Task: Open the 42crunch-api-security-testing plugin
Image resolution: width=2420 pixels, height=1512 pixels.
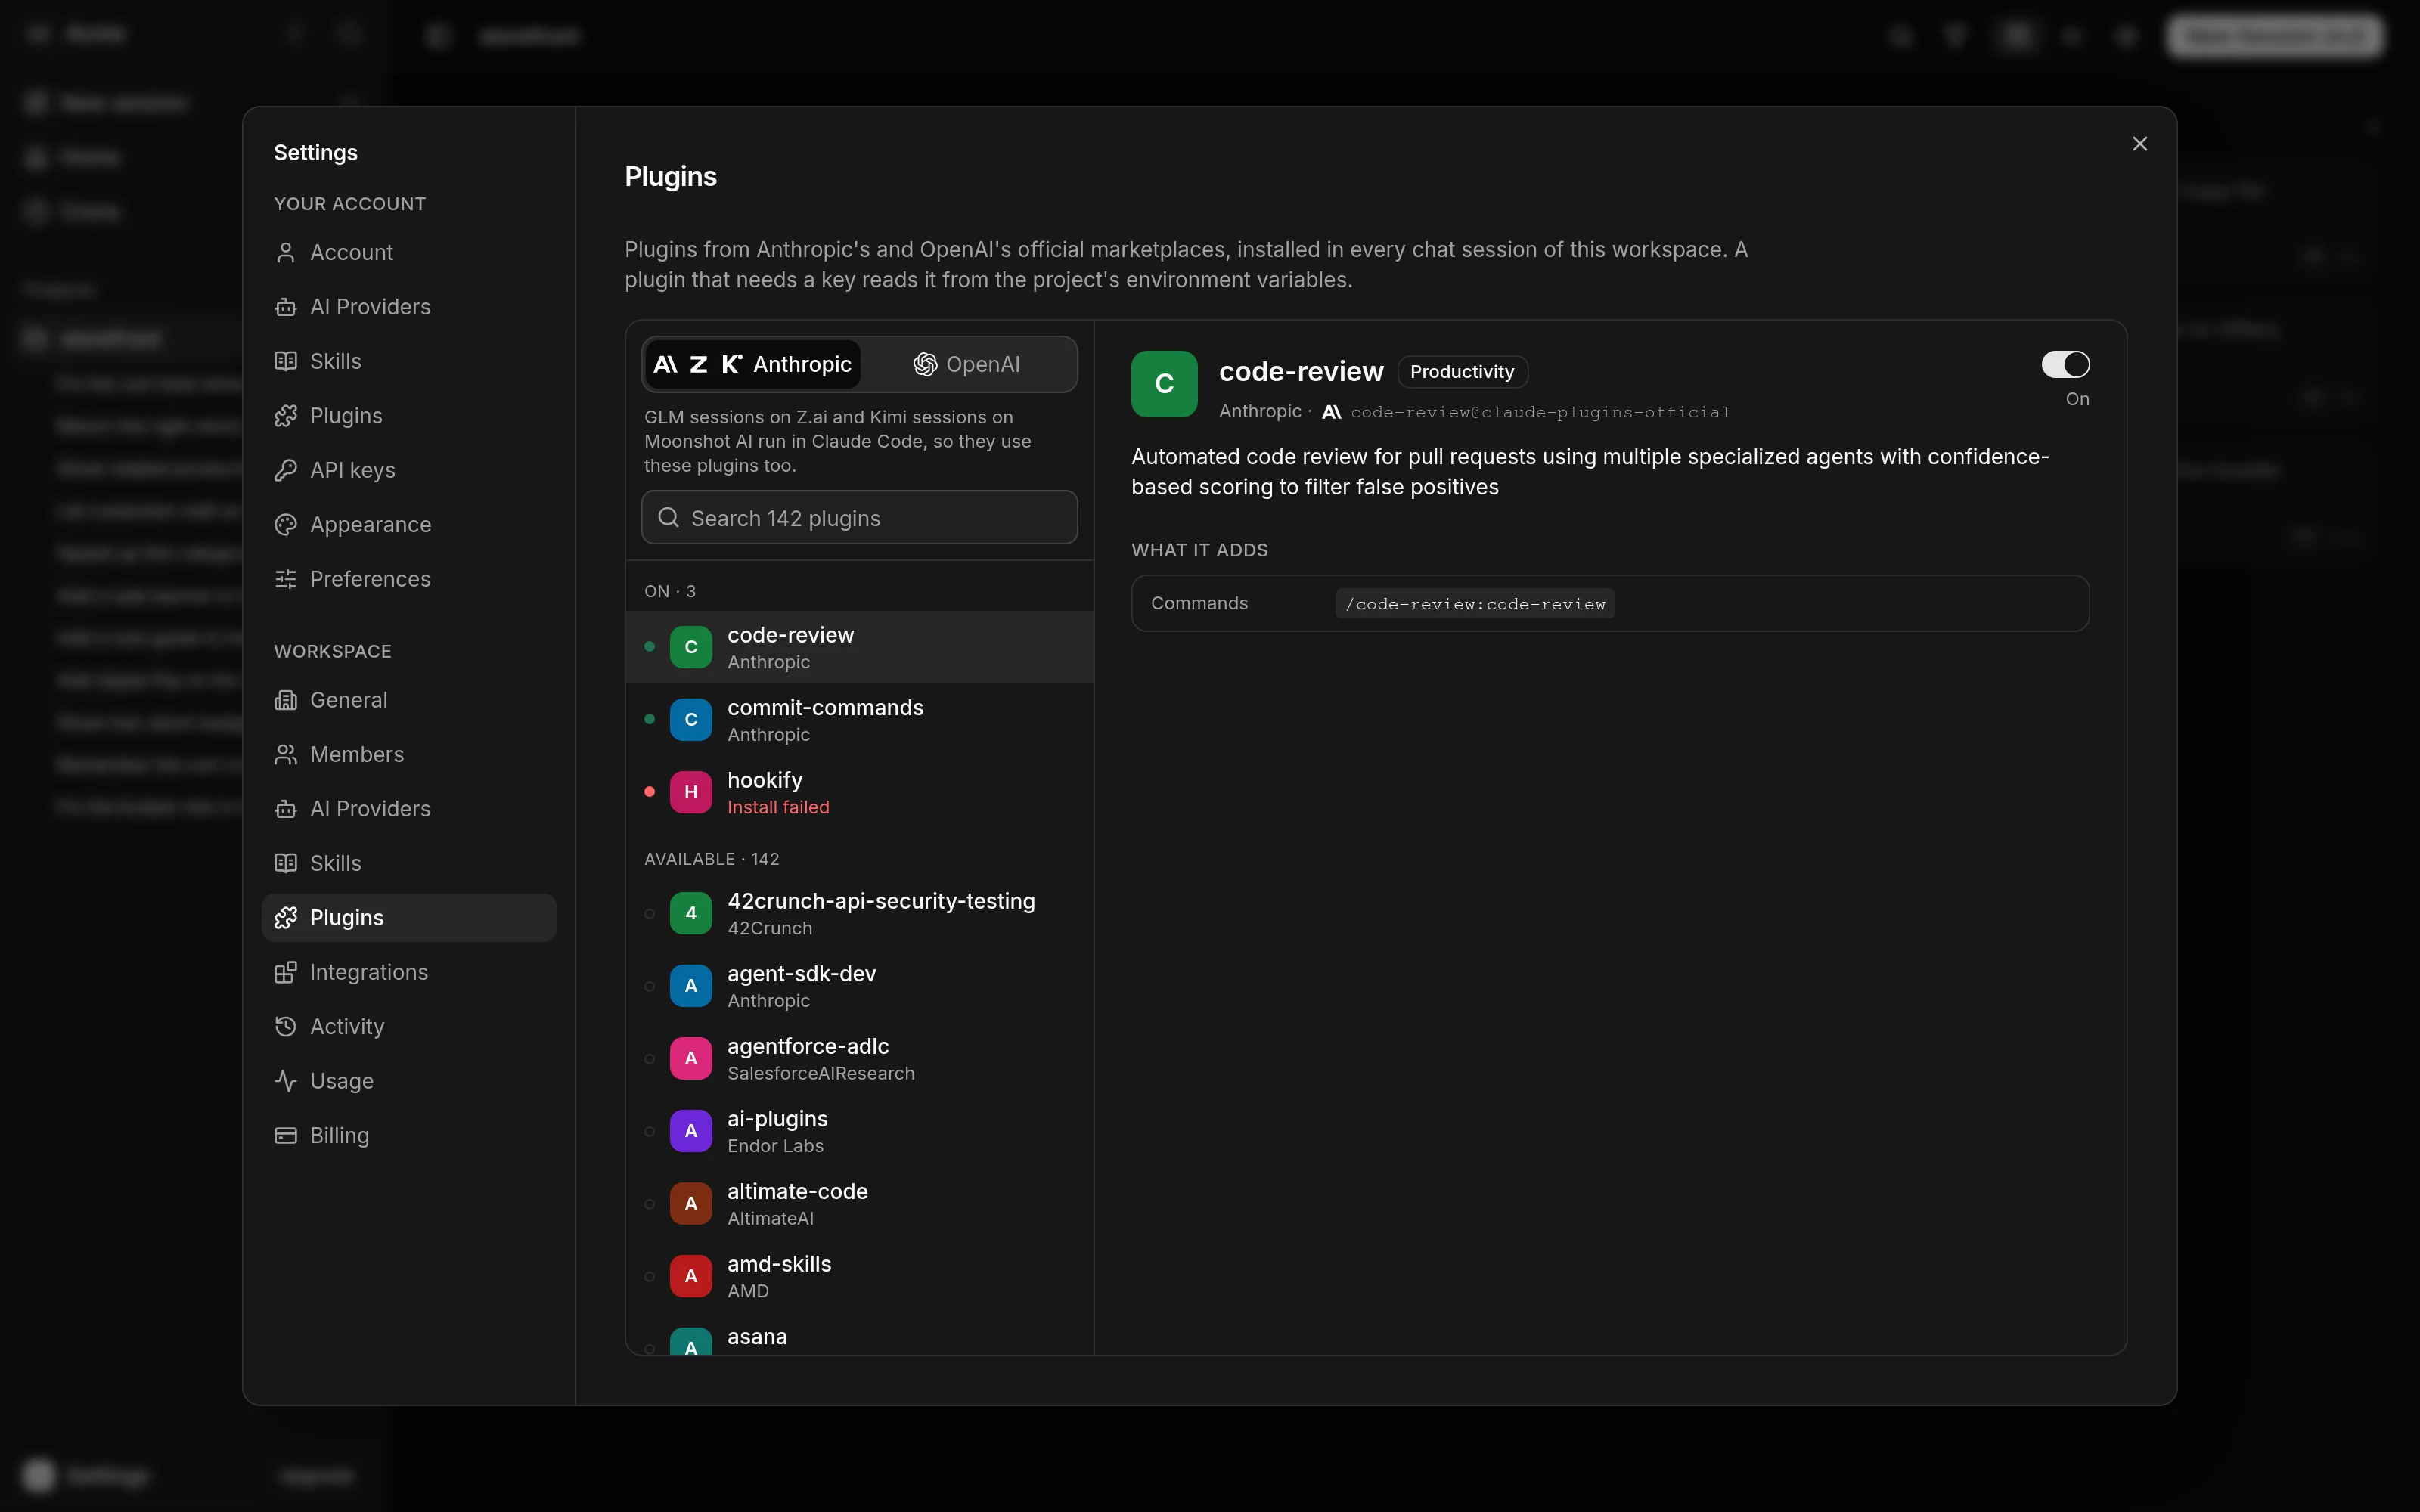Action: coord(859,913)
